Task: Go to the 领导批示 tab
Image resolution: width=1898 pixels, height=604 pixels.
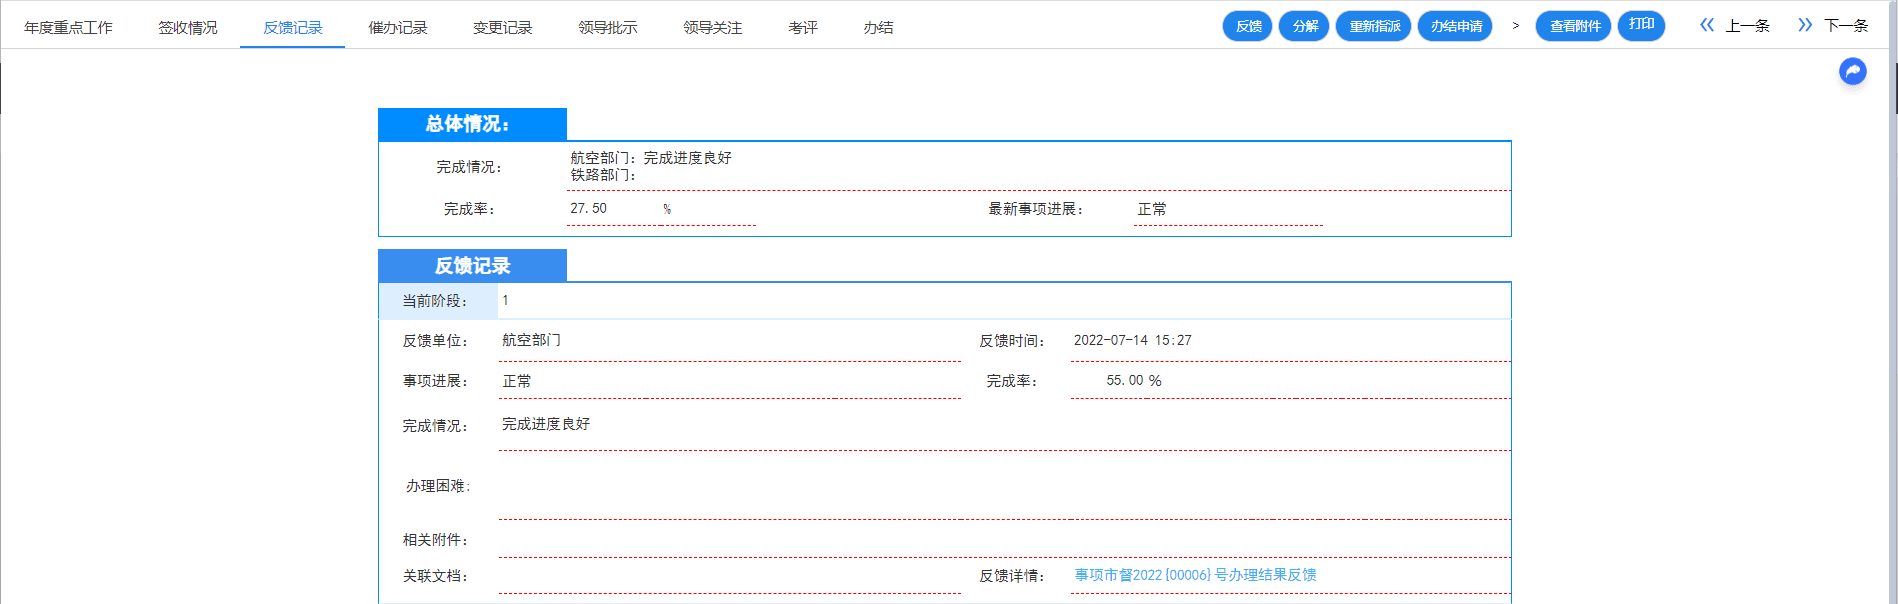Action: pos(608,28)
